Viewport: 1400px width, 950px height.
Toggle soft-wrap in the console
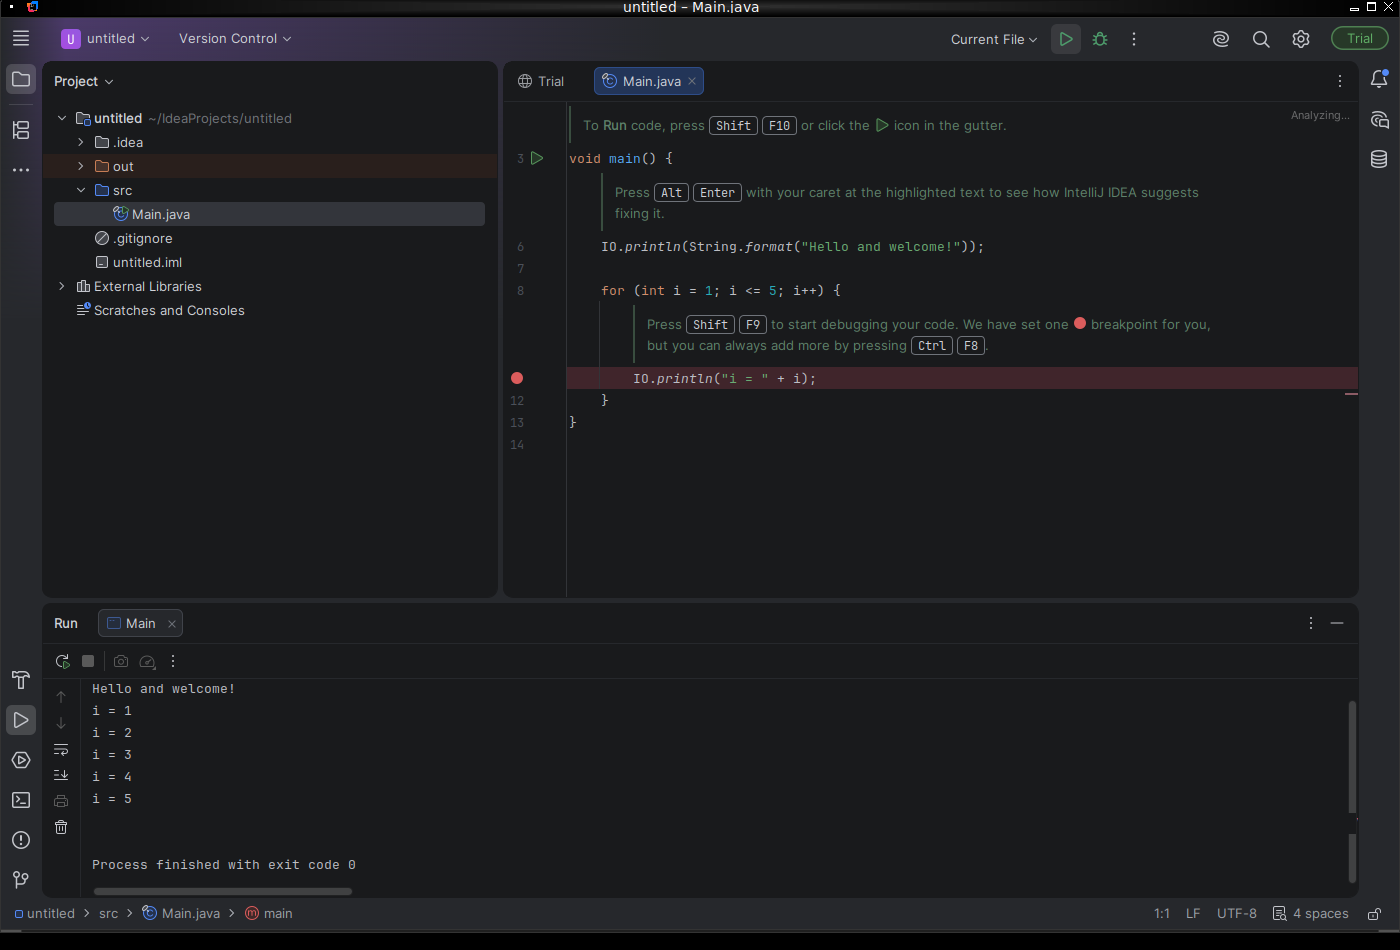[61, 749]
